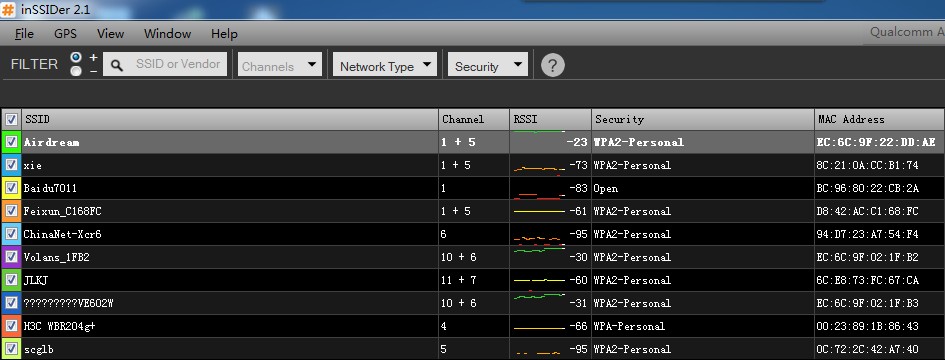Uncheck the Volans_1FB2 network checkbox
945x360 pixels.
pyautogui.click(x=11, y=257)
